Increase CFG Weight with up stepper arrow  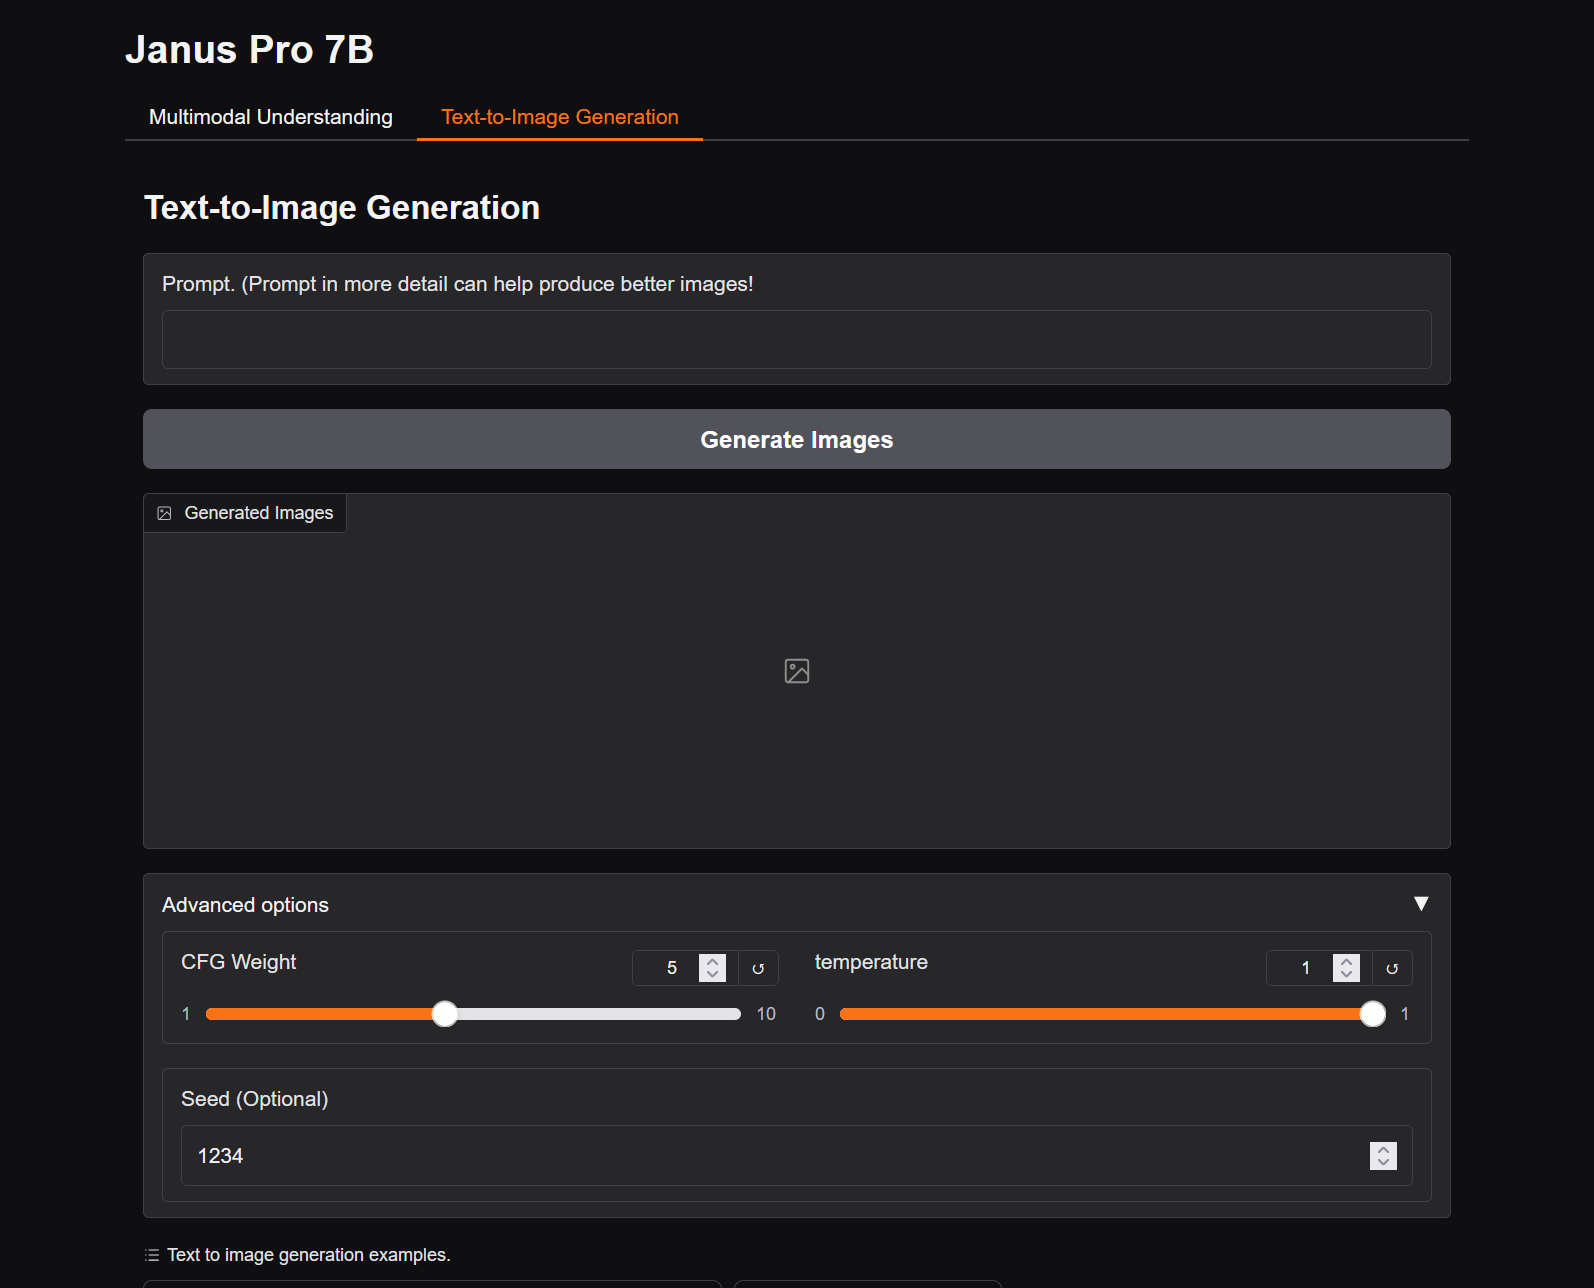click(712, 961)
